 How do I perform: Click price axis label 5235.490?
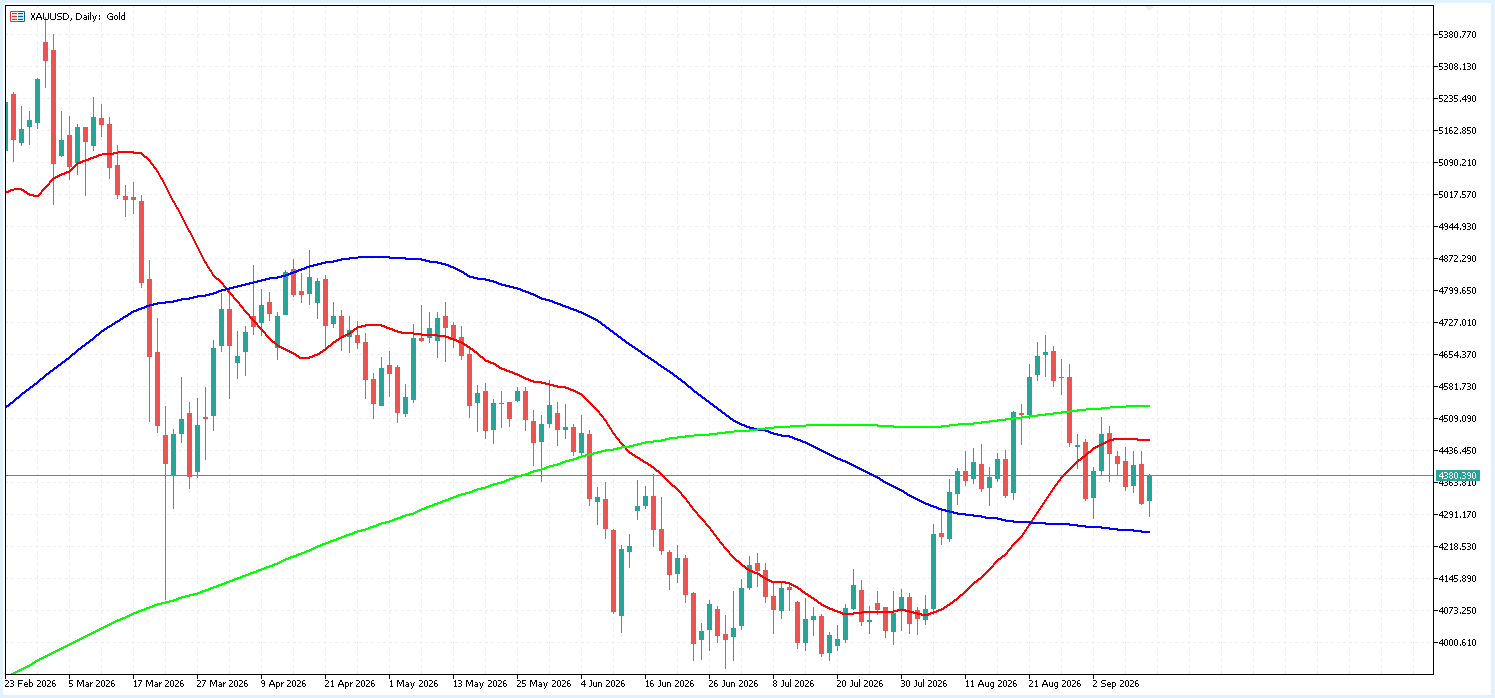click(1457, 99)
